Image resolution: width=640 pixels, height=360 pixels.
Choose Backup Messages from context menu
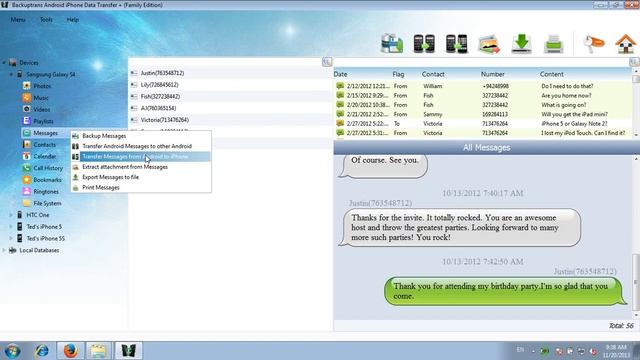[141, 136]
